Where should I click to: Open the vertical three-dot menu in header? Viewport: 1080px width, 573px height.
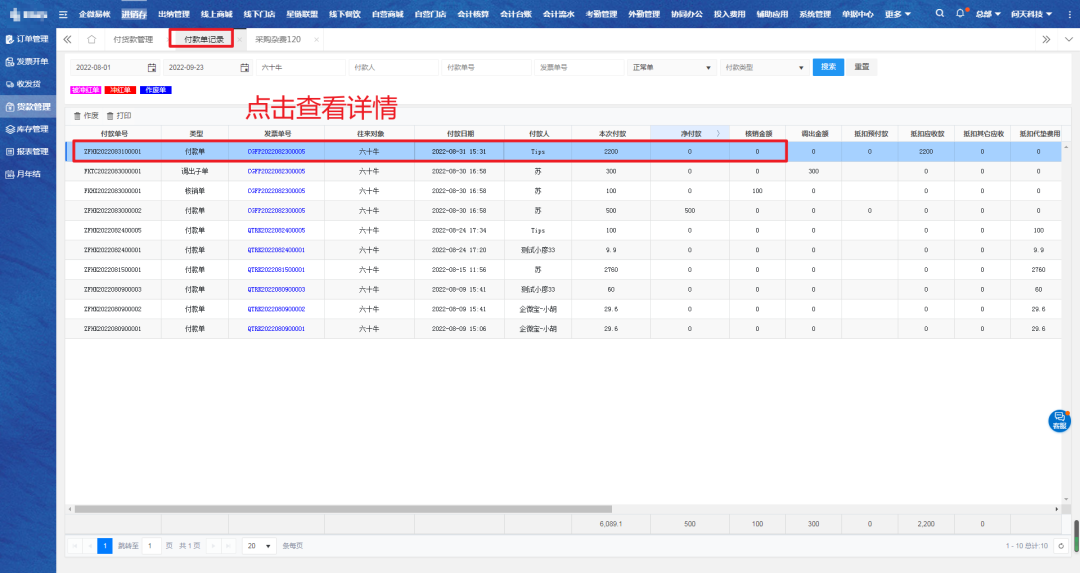click(x=1066, y=14)
